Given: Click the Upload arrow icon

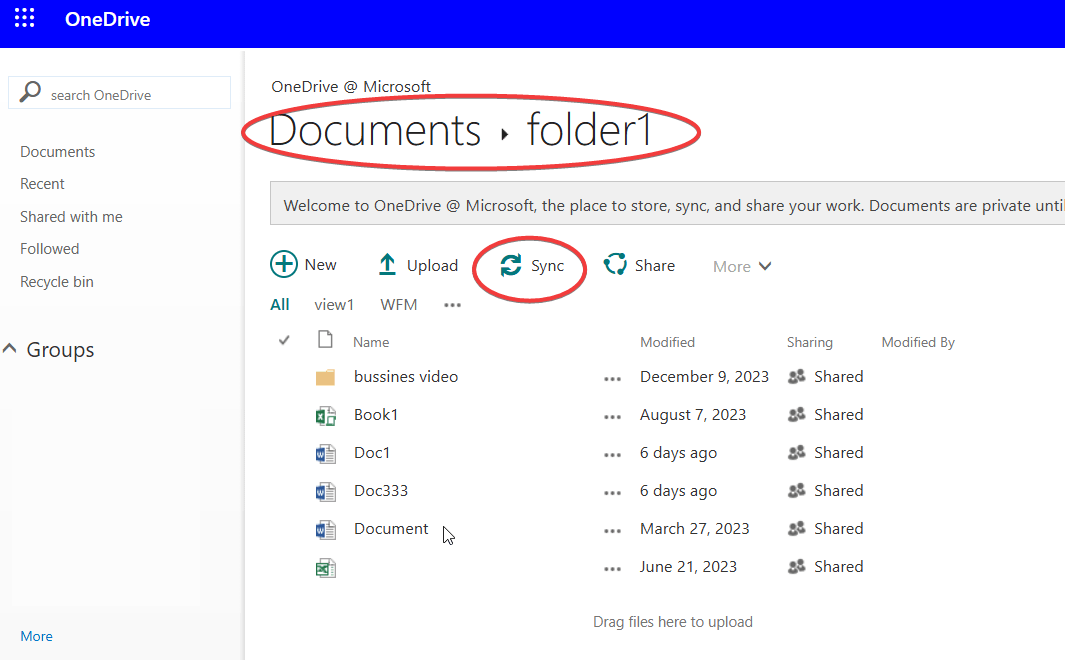Looking at the screenshot, I should tap(388, 264).
